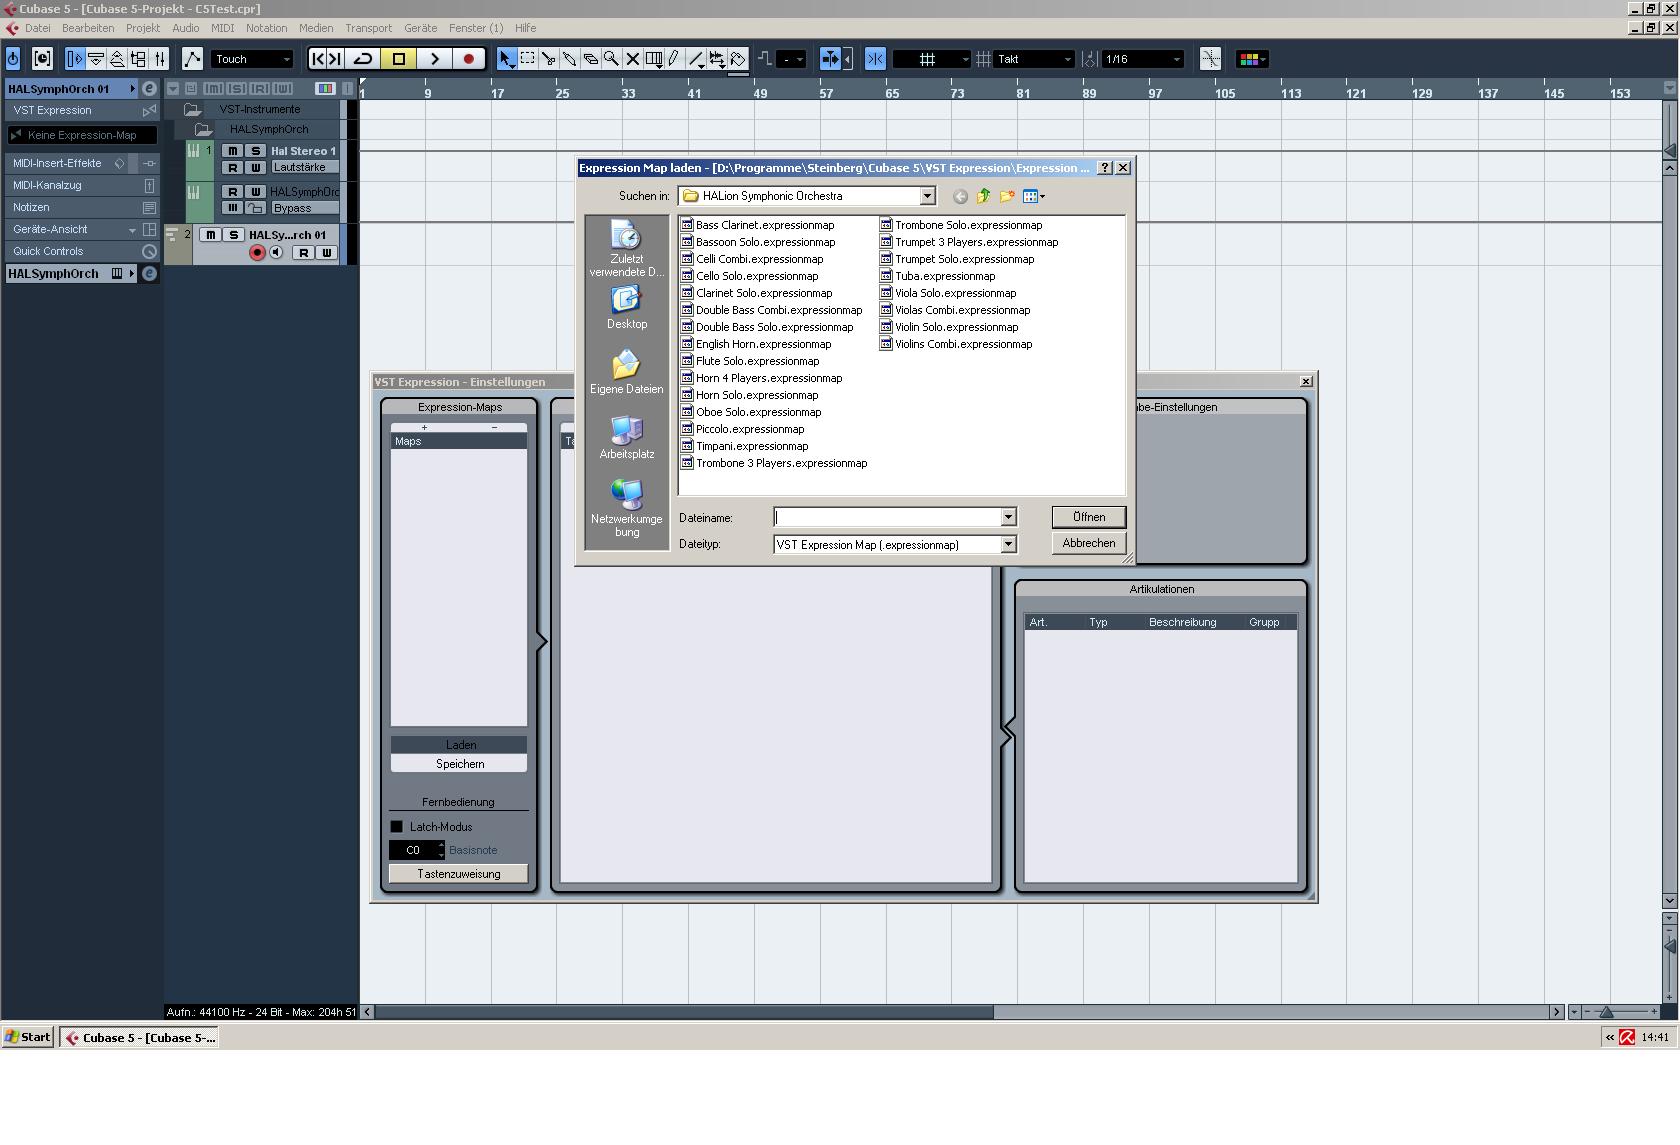The height and width of the screenshot is (1145, 1680).
Task: Create new folder icon in dialog
Action: coord(1007,196)
